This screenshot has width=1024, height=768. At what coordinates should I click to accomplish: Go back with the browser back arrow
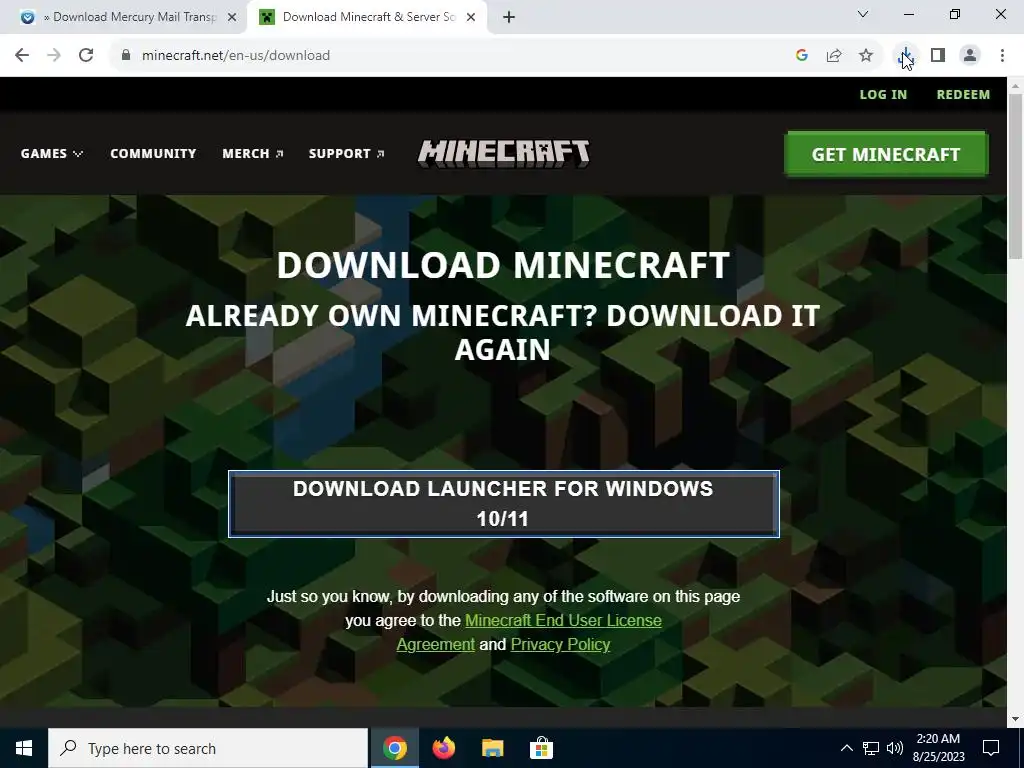coord(22,56)
